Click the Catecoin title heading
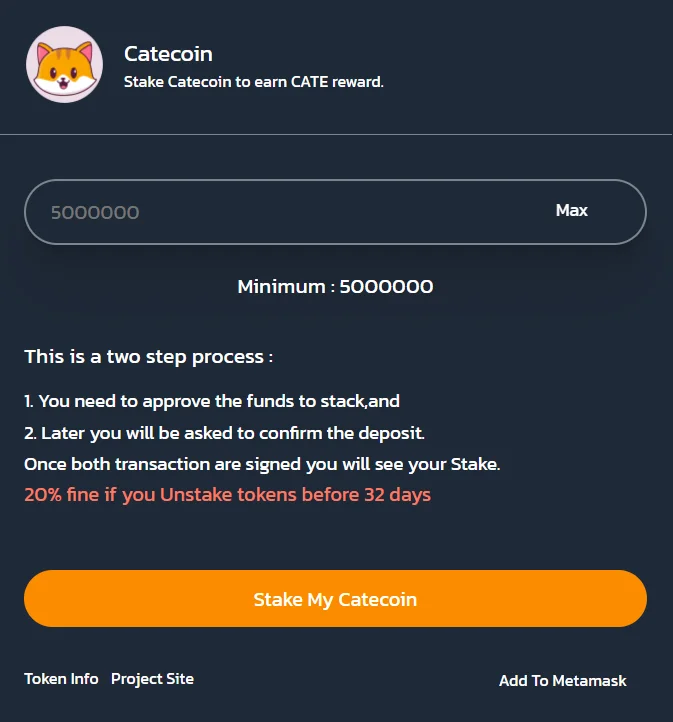The height and width of the screenshot is (722, 673). 168,54
